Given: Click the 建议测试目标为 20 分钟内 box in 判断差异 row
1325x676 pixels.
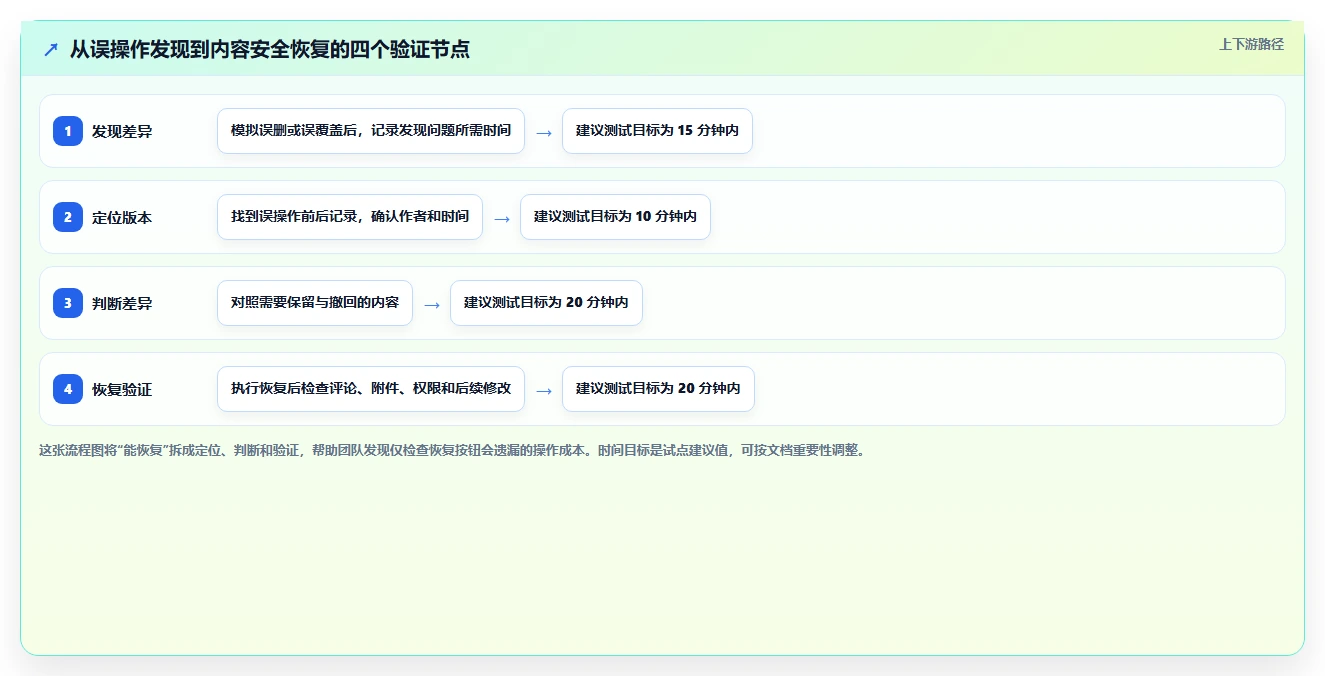Looking at the screenshot, I should coord(546,303).
